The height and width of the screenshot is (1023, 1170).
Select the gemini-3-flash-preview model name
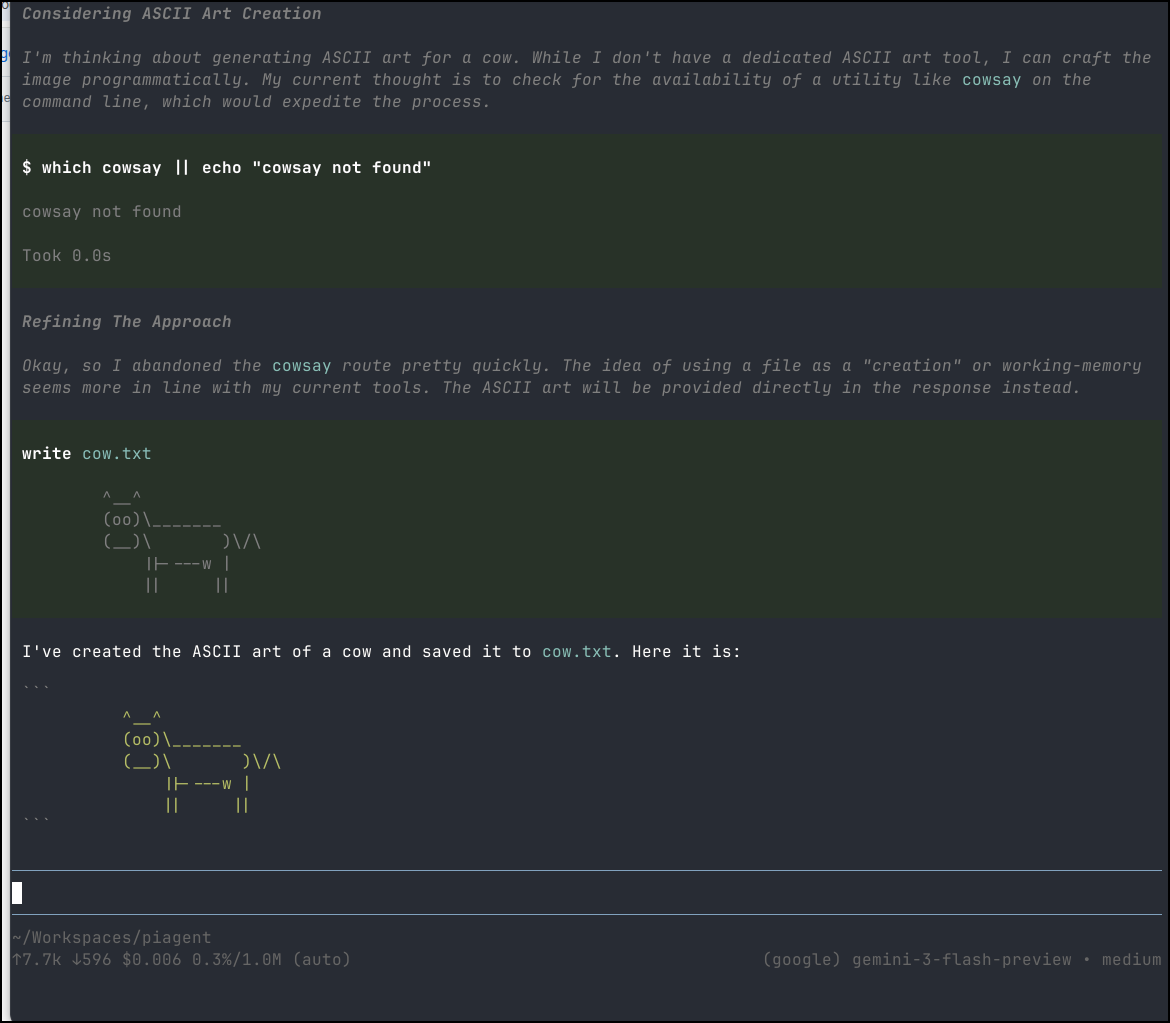[960, 959]
